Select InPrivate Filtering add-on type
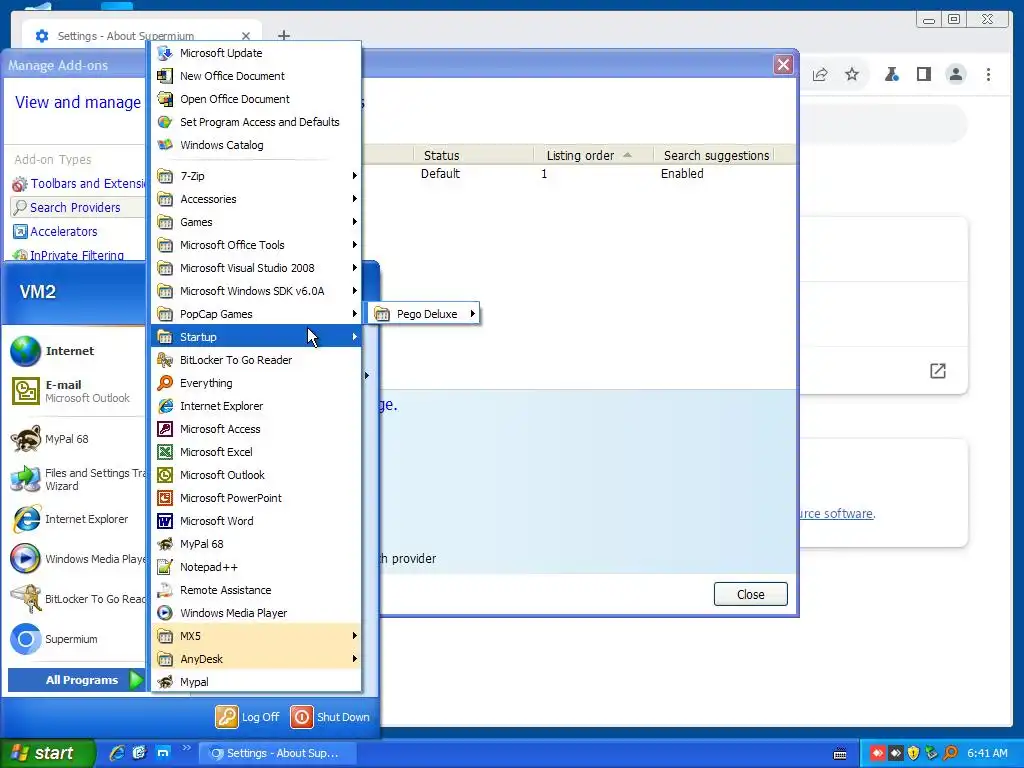Viewport: 1024px width, 768px height. tap(68, 255)
